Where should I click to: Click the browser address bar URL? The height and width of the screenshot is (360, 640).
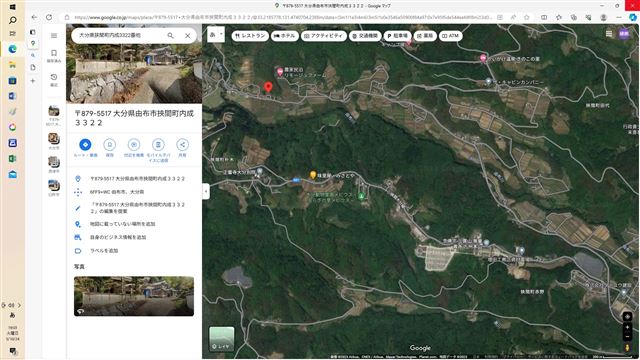click(283, 18)
